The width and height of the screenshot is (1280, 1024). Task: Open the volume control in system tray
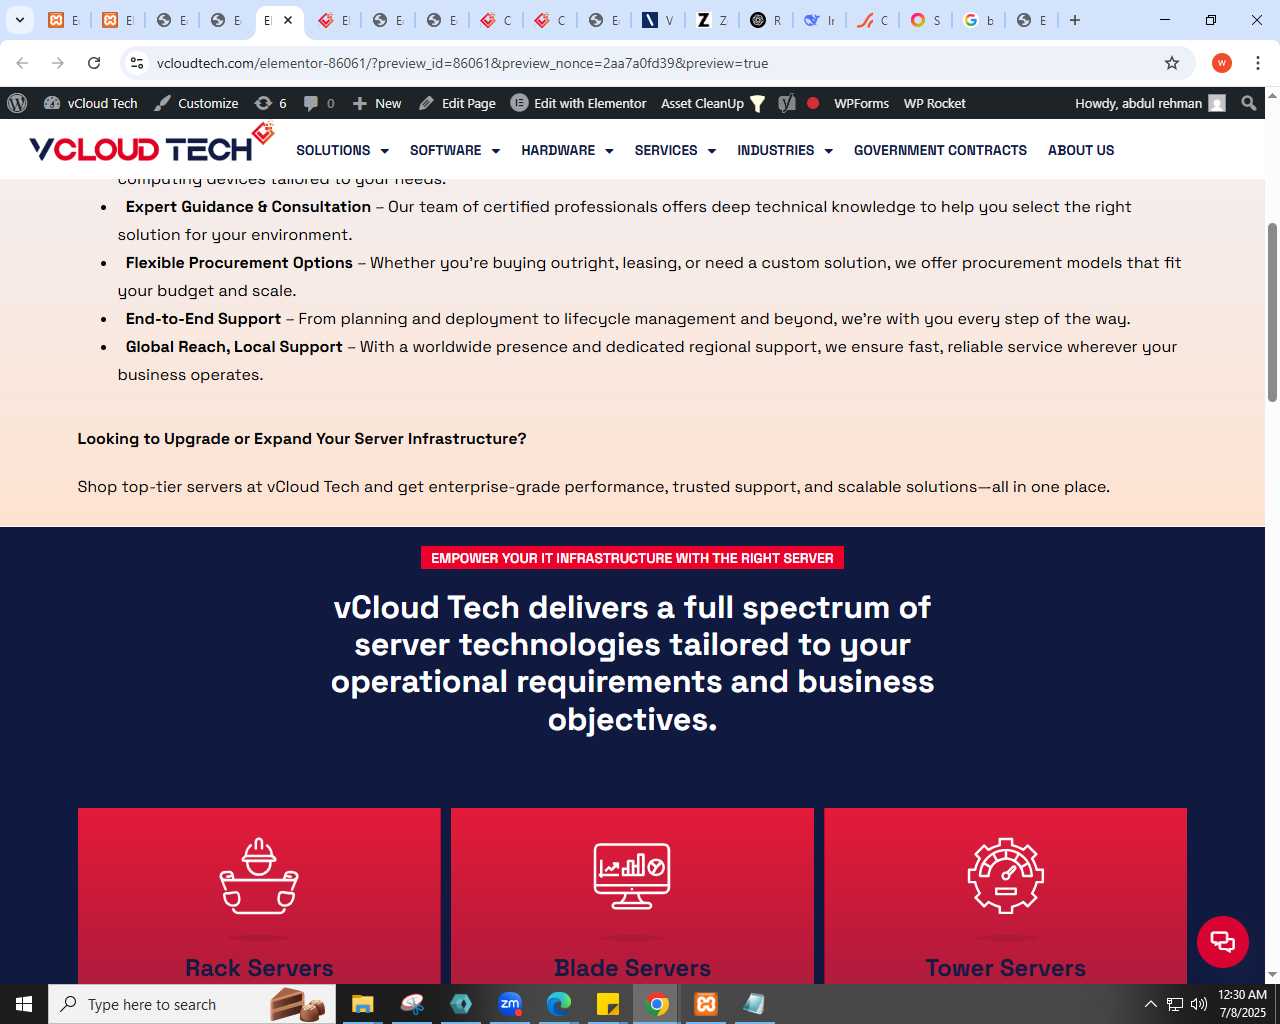[x=1199, y=1004]
